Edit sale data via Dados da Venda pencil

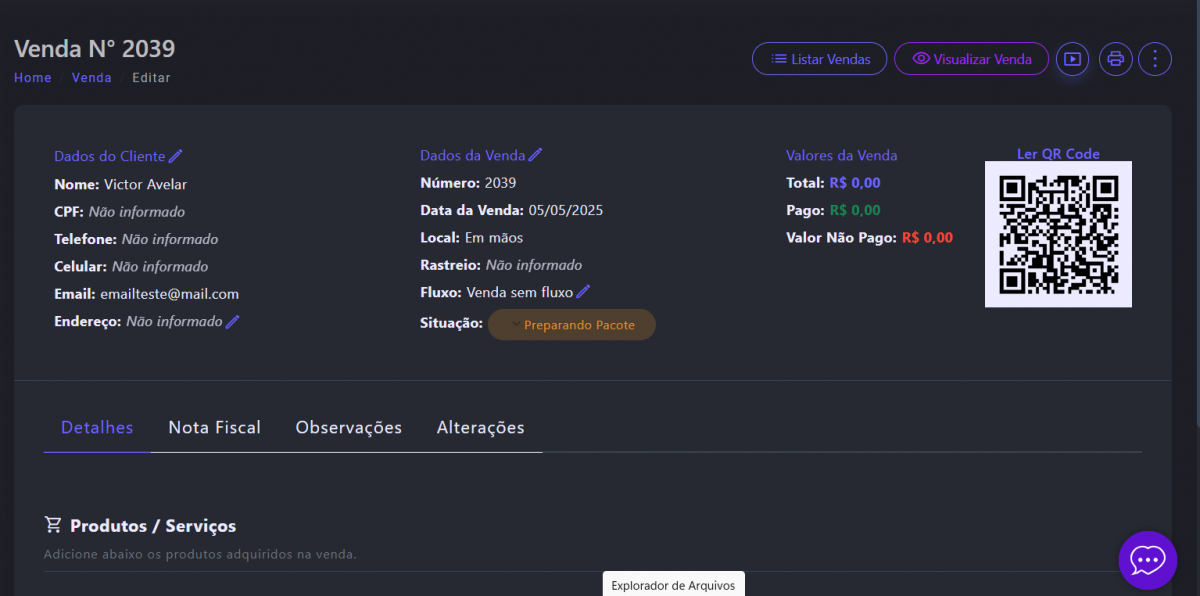pos(536,155)
